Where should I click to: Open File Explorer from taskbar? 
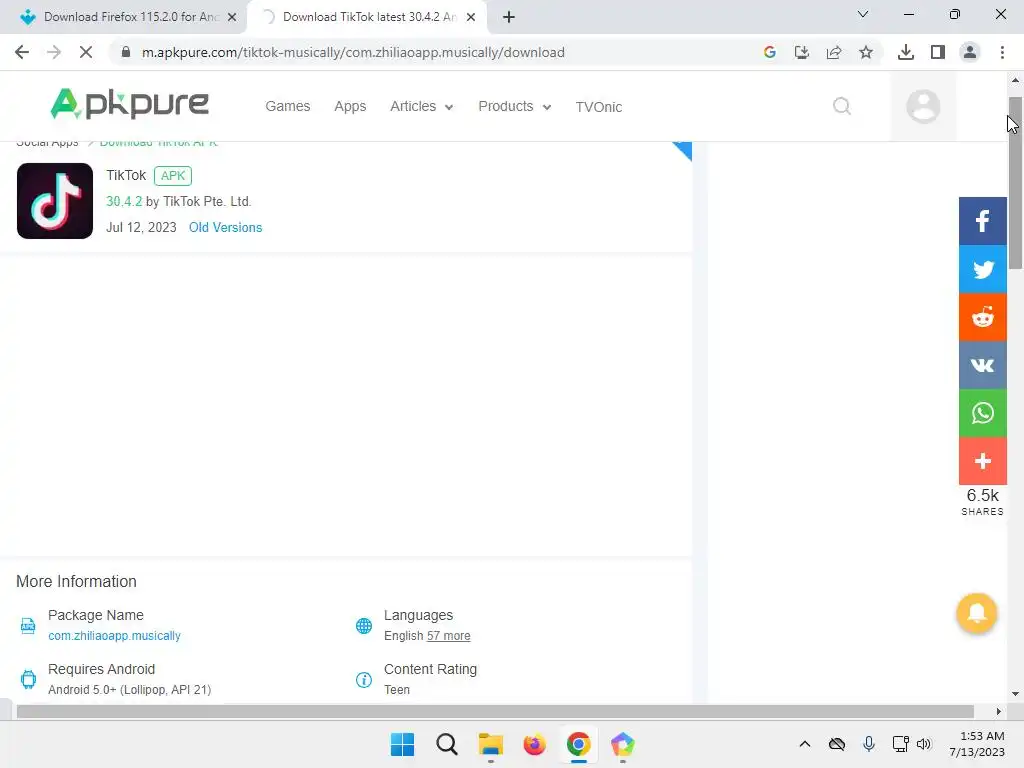pos(490,744)
